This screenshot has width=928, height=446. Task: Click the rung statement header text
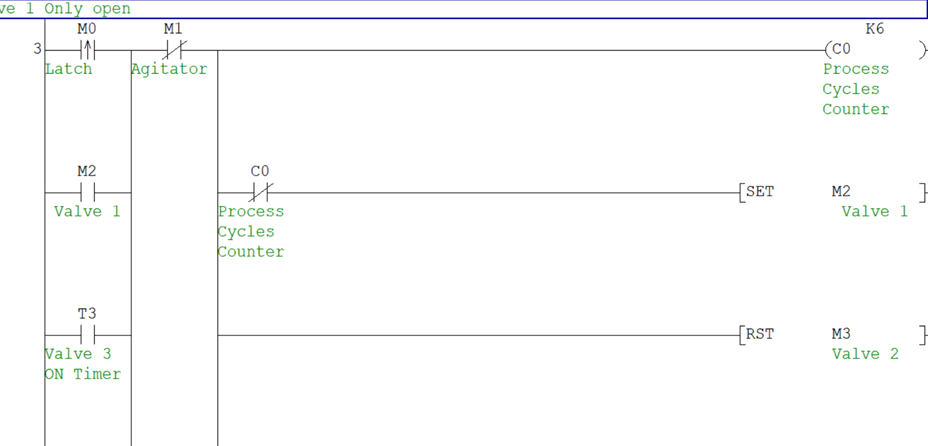pyautogui.click(x=65, y=9)
